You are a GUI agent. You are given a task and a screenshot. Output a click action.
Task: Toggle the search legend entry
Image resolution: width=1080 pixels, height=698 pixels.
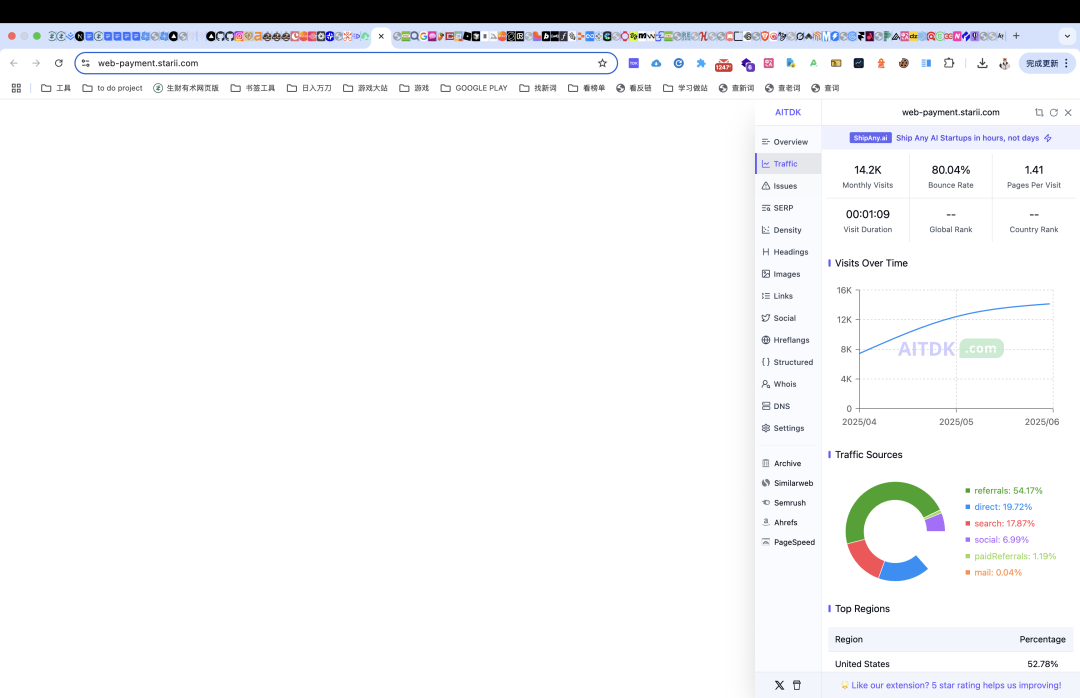[x=1000, y=524]
